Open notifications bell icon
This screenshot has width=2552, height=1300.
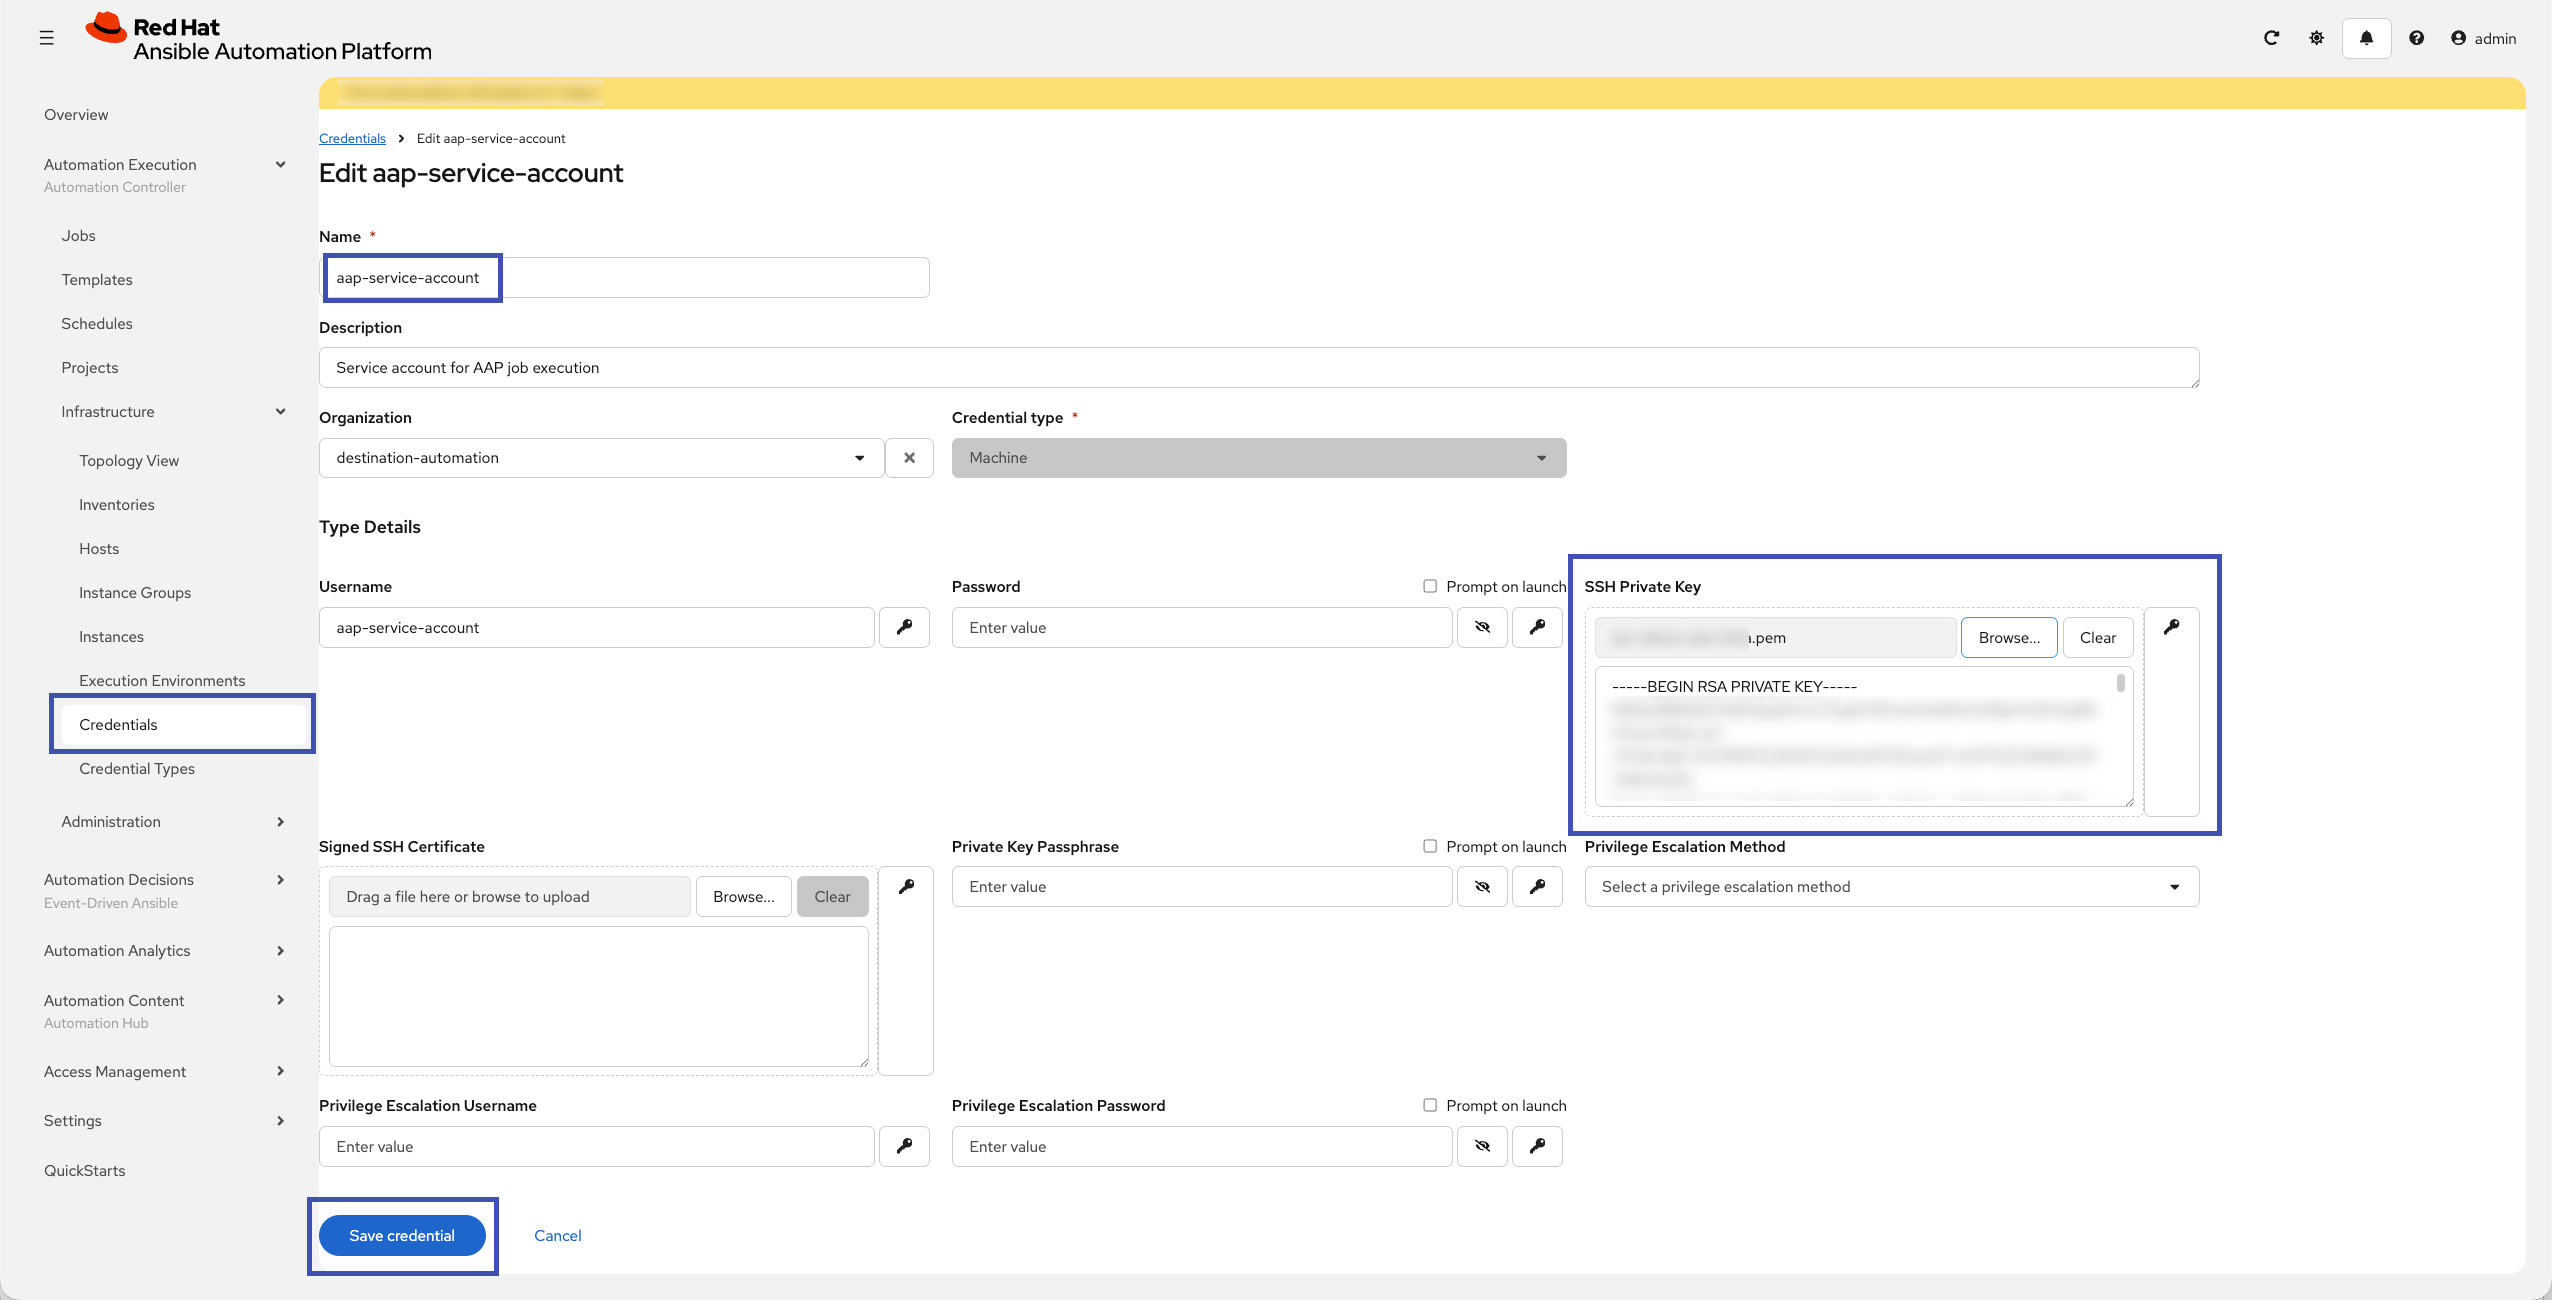2366,38
